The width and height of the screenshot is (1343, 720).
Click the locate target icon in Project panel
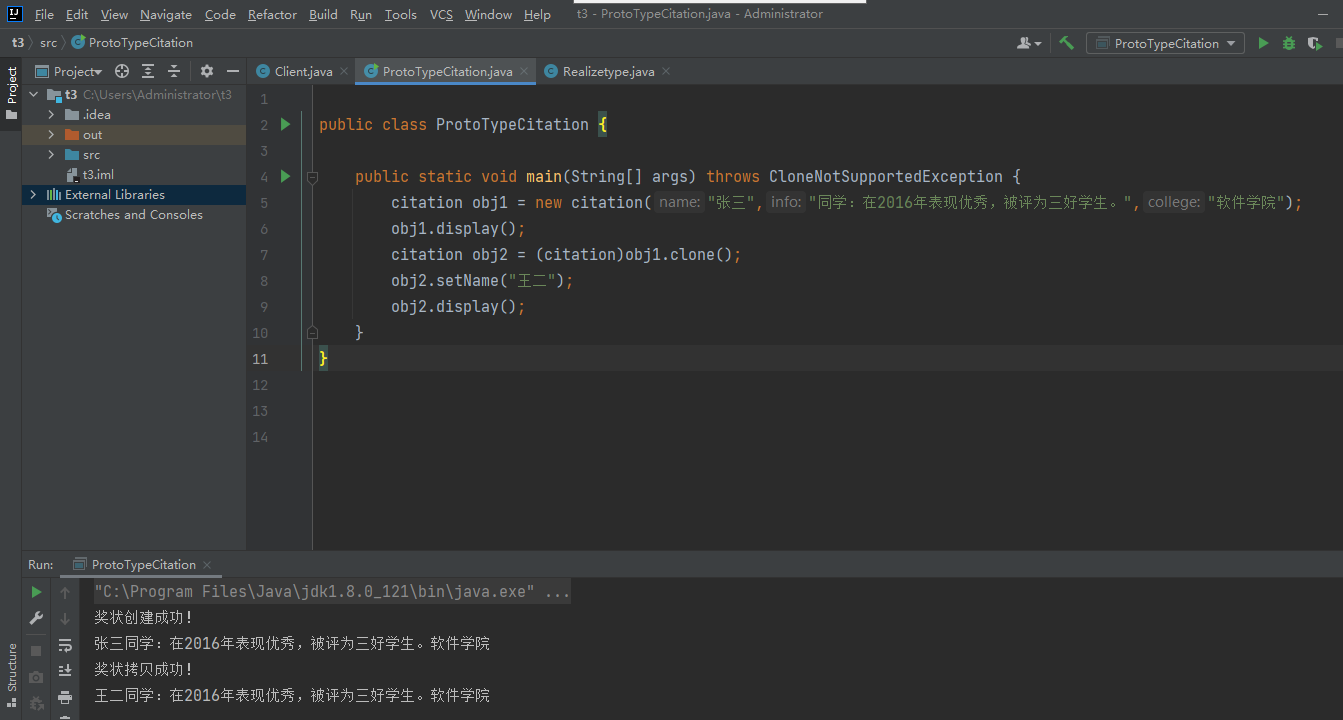122,71
